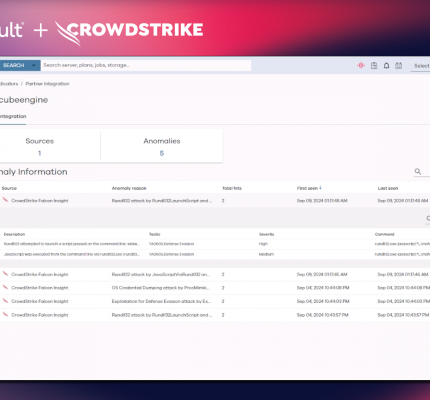Open the calendar icon in the top bar
The image size is (430, 400).
[x=399, y=66]
